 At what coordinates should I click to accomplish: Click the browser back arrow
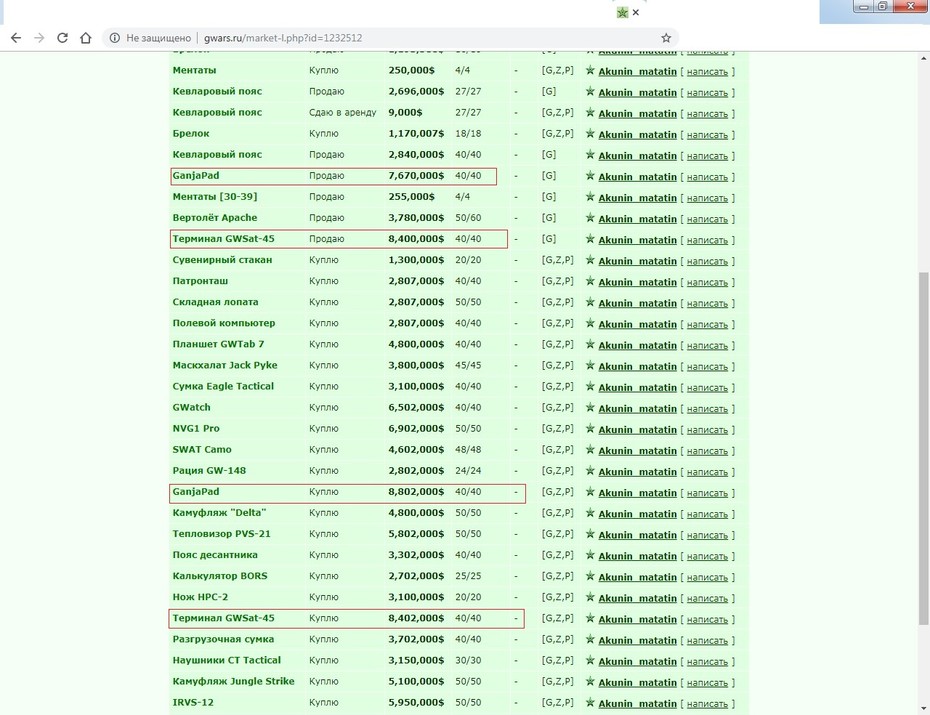tap(16, 38)
